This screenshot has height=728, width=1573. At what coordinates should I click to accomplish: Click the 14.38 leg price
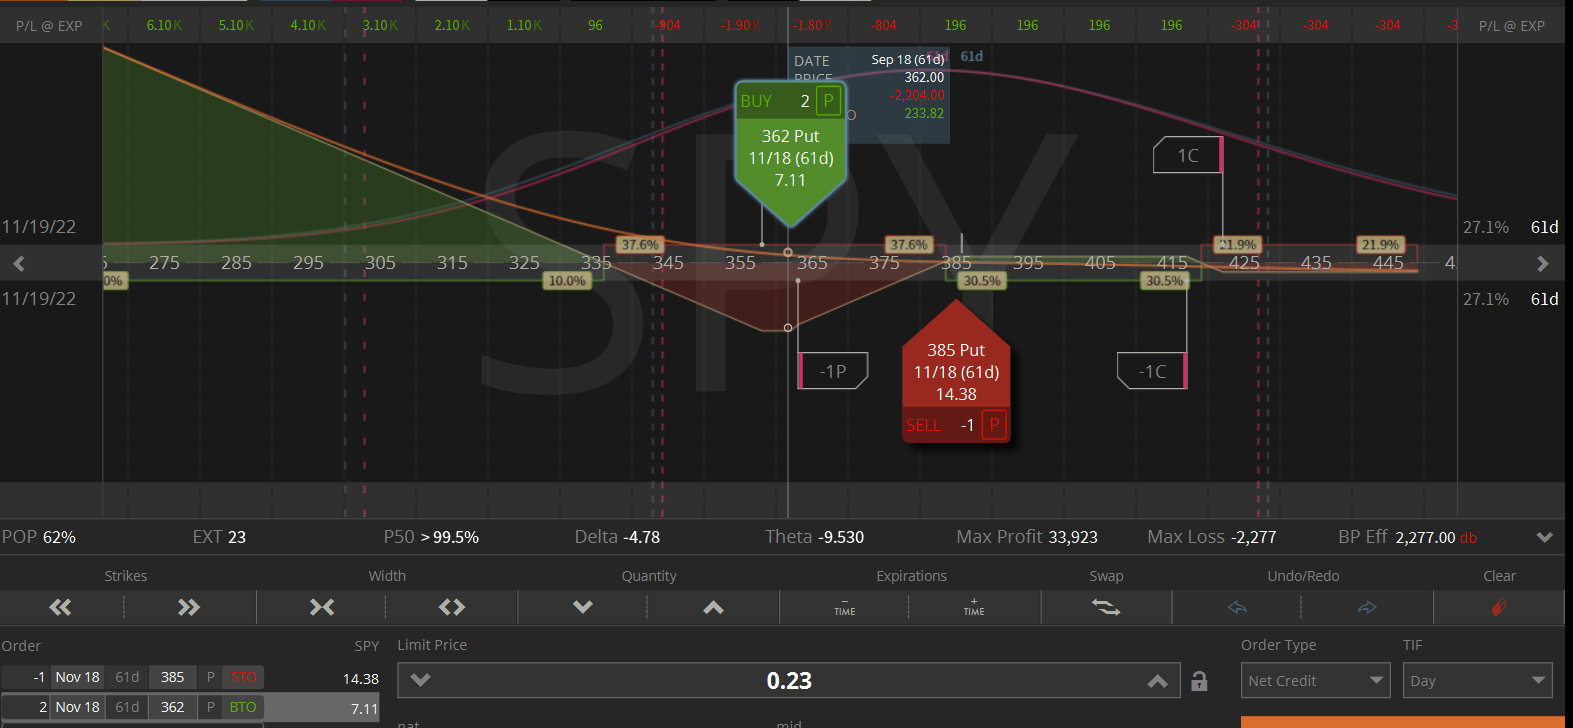(360, 679)
